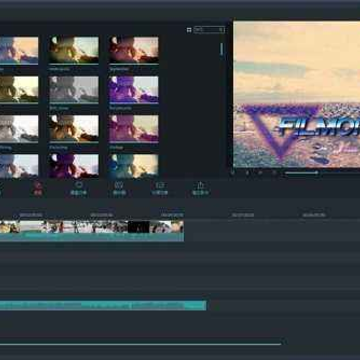Screen dimensions: 360x360
Task: Apply the teal-tinted filter, bottom row
Action: 133,165
